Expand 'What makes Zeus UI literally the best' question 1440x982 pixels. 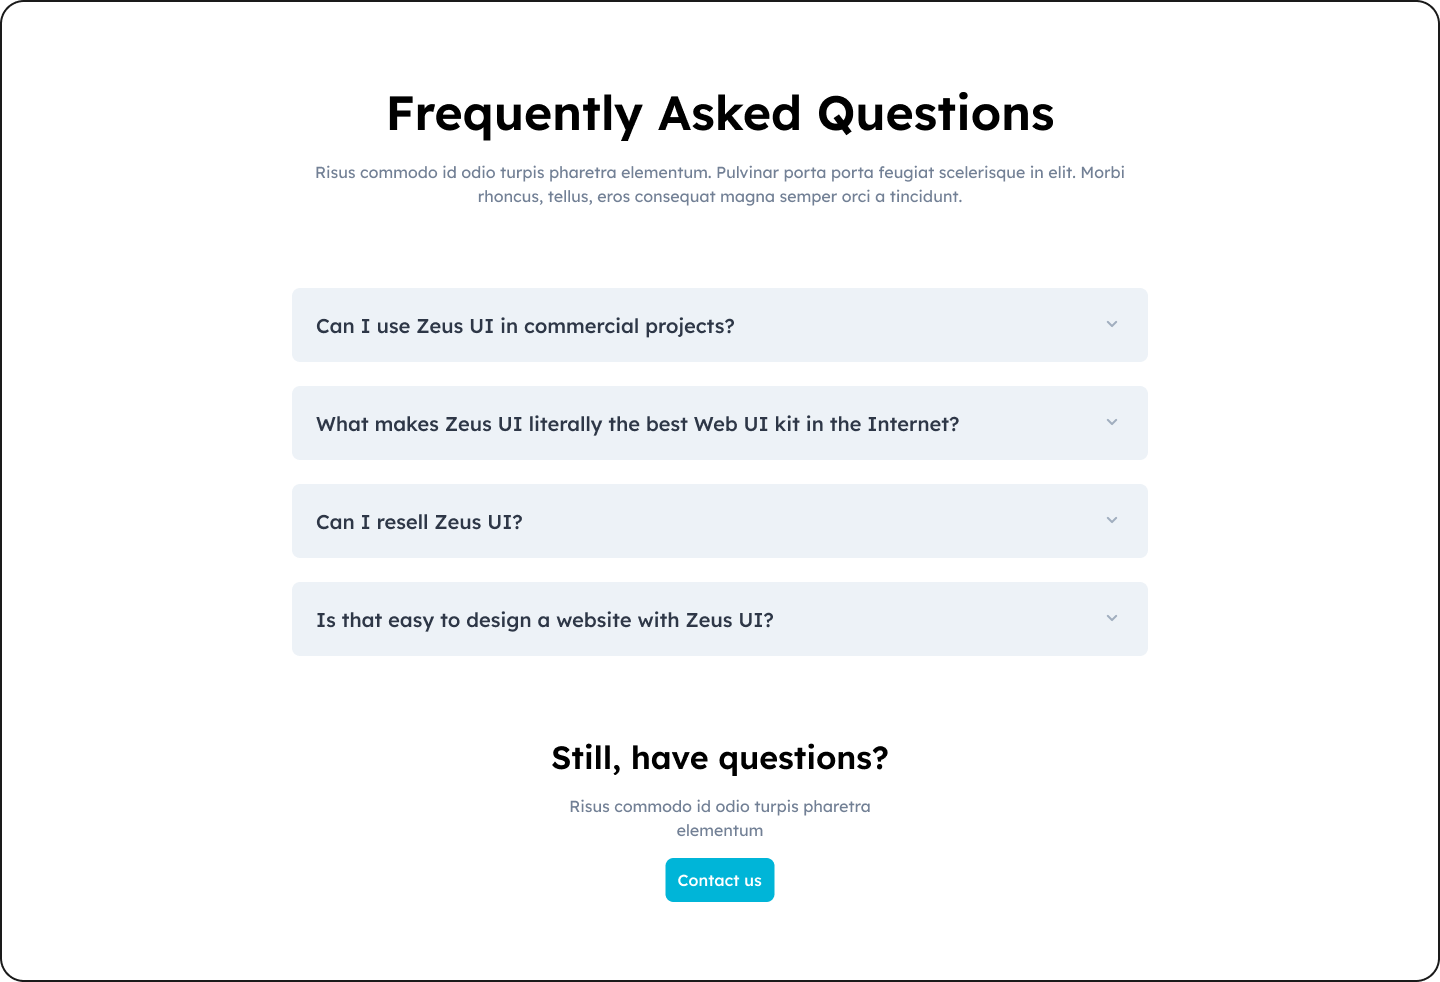(x=637, y=424)
